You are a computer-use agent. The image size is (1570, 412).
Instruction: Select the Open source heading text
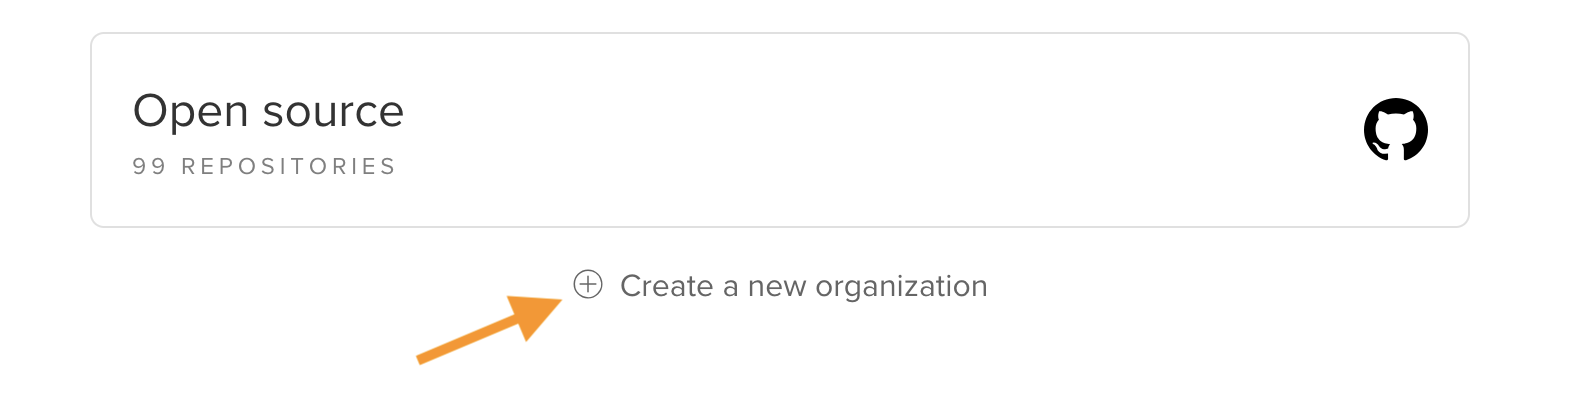pos(268,111)
